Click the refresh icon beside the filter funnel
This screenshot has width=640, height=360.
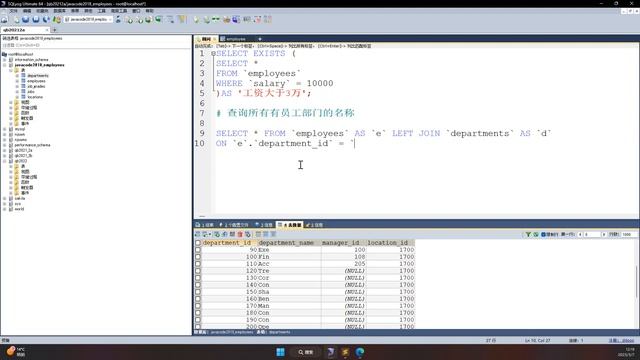click(x=536, y=234)
